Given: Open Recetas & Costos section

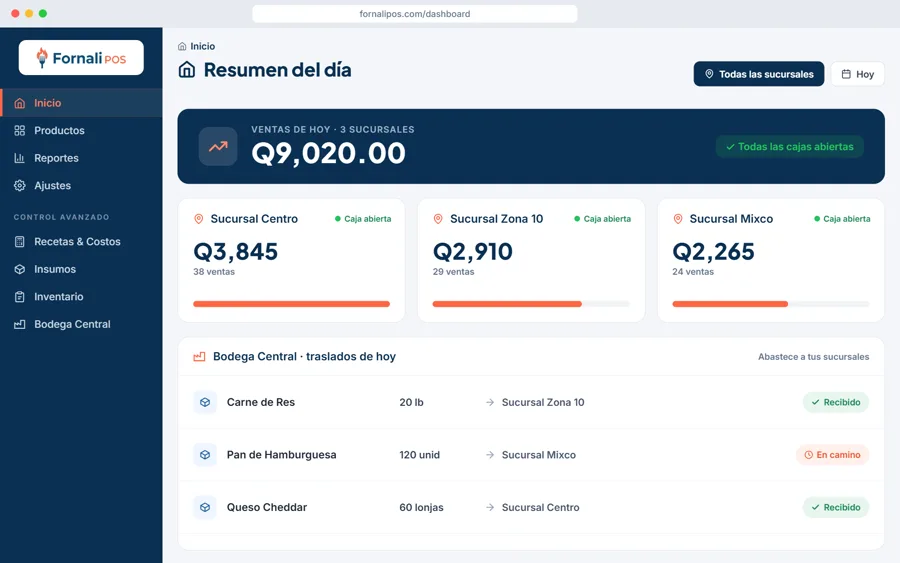Looking at the screenshot, I should pos(81,242).
